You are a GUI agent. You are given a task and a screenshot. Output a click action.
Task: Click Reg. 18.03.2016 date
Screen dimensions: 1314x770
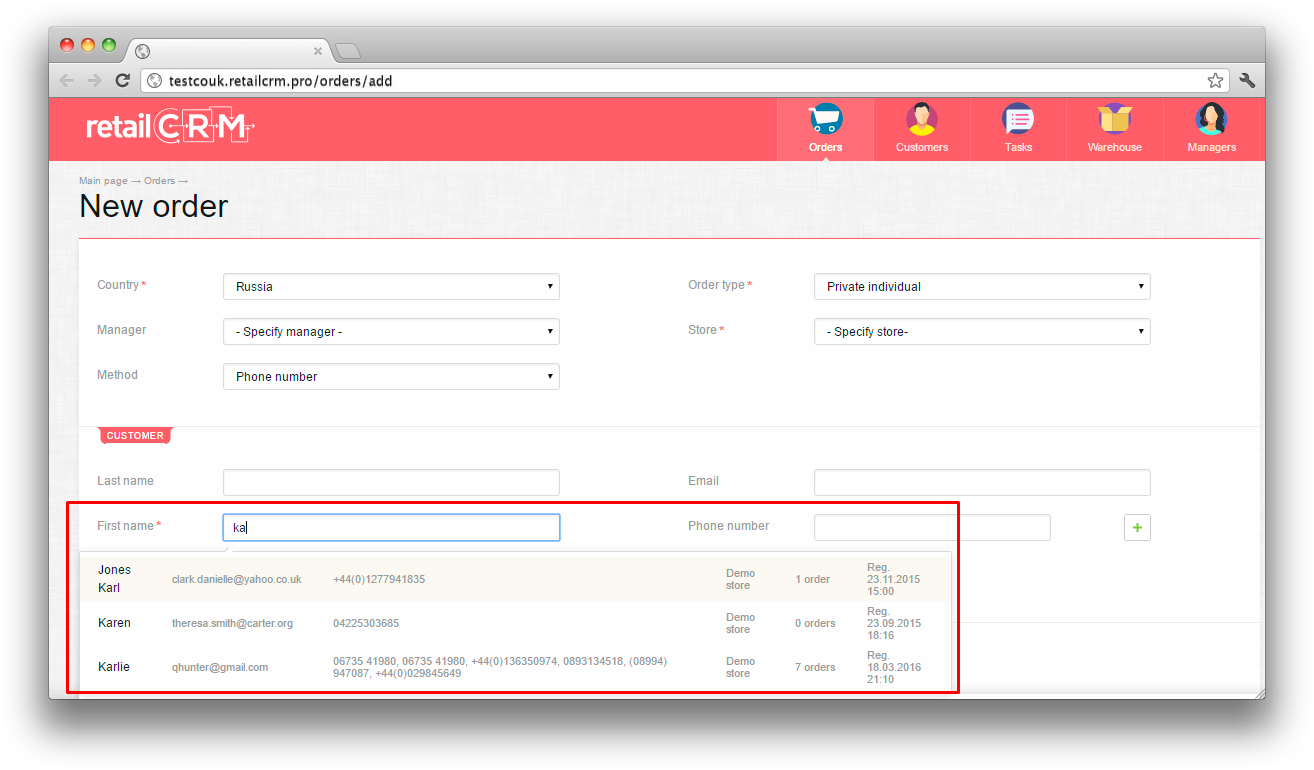[893, 667]
